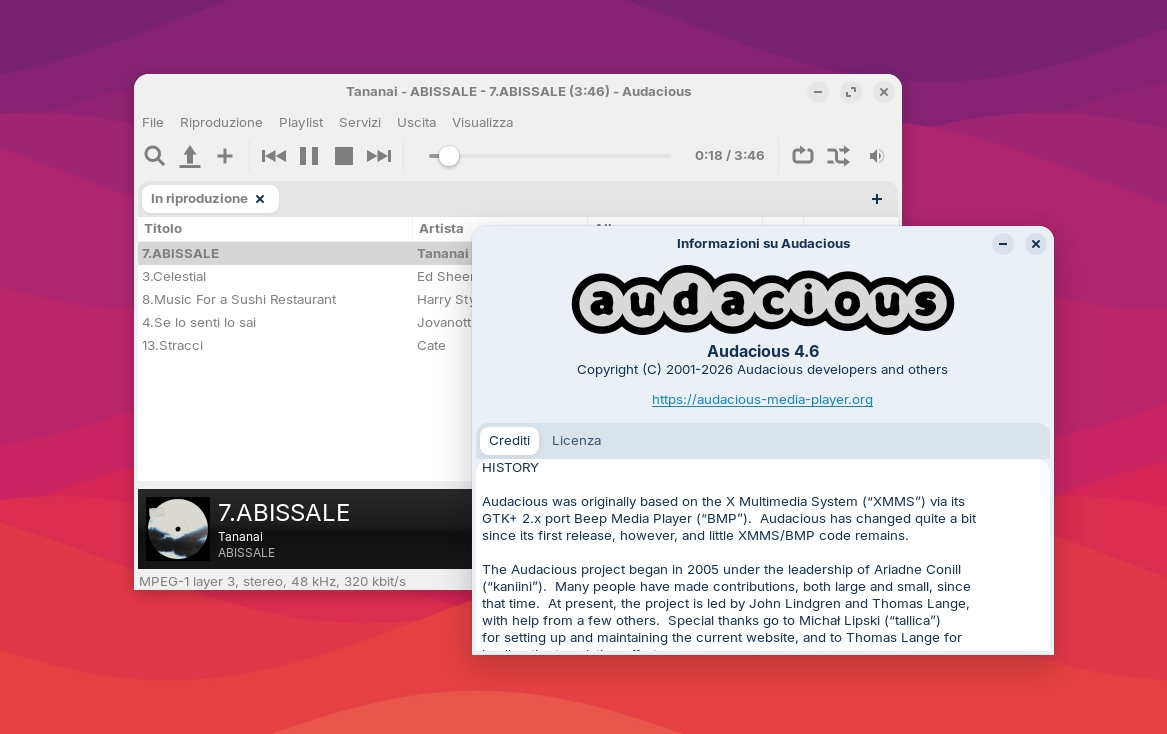Sort by the Titolo column header

pos(275,229)
